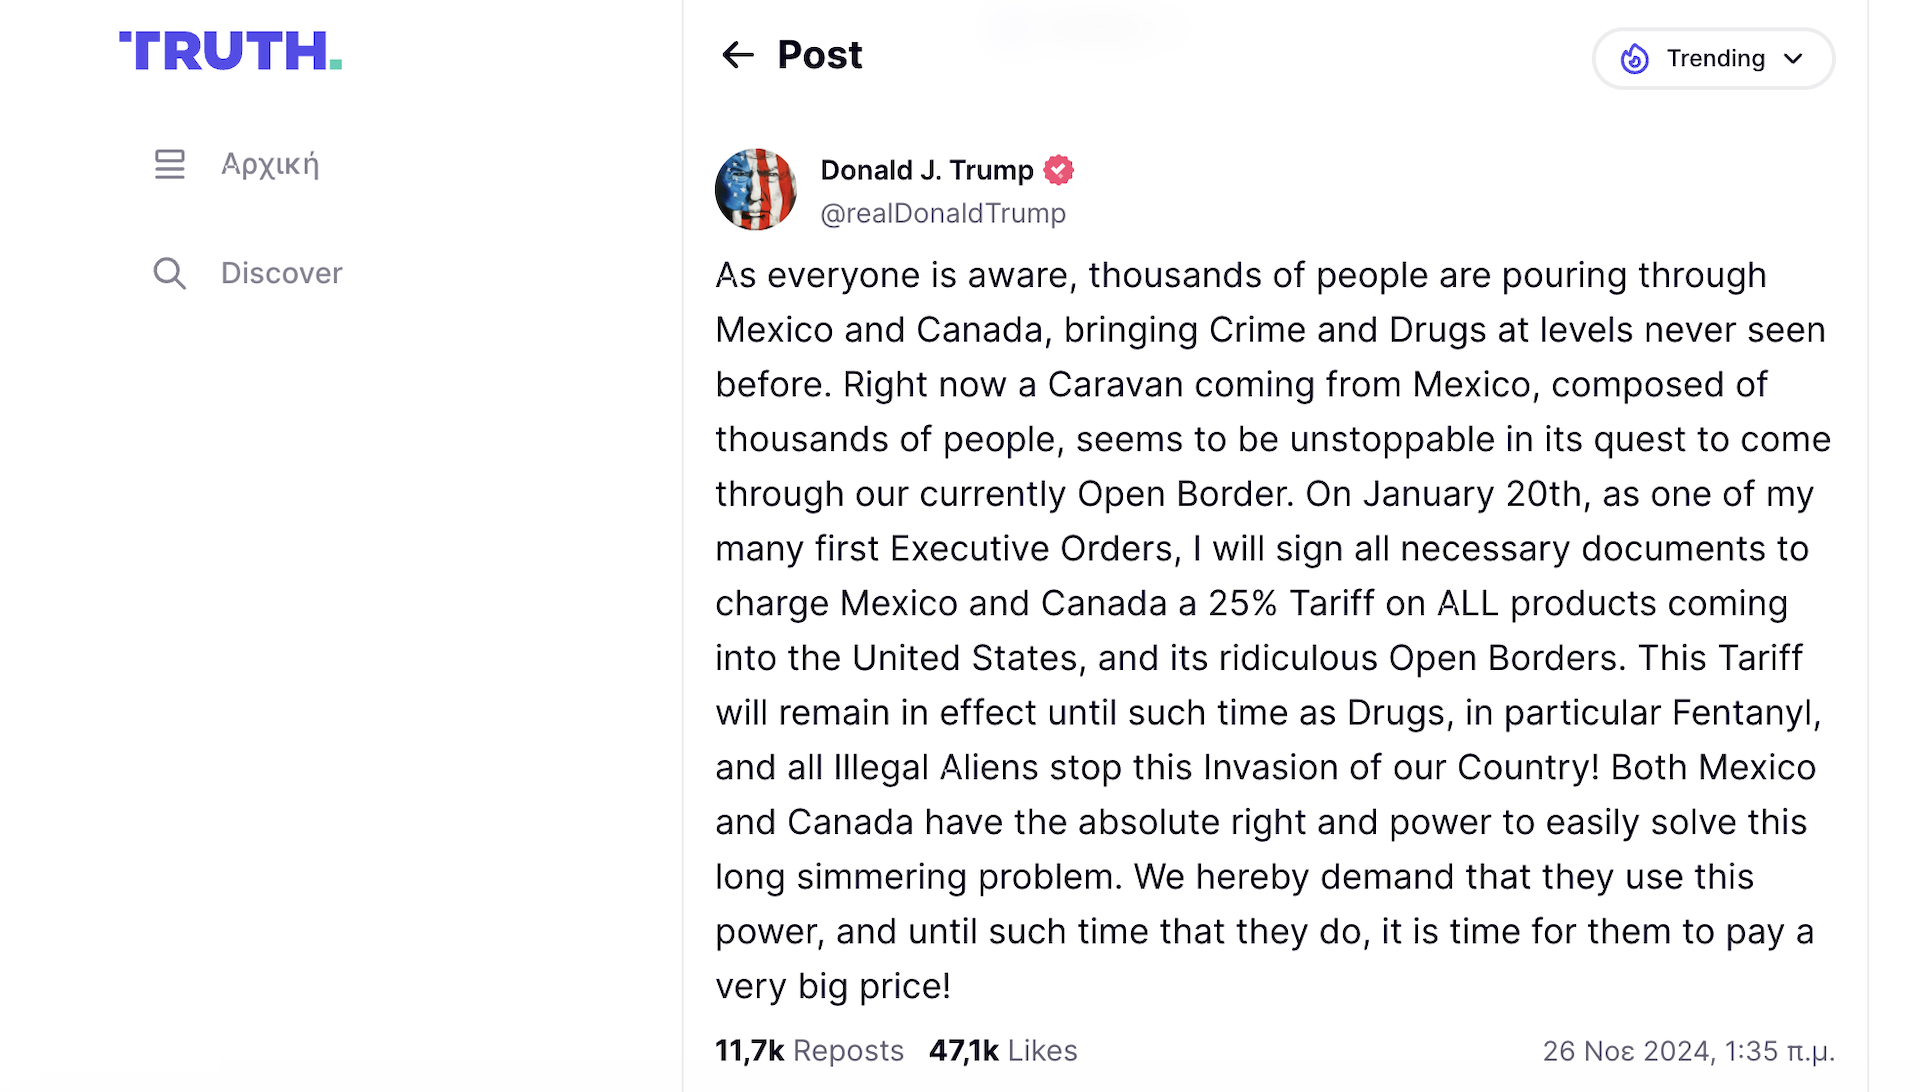Expand the Trending chevron arrow

(x=1794, y=59)
